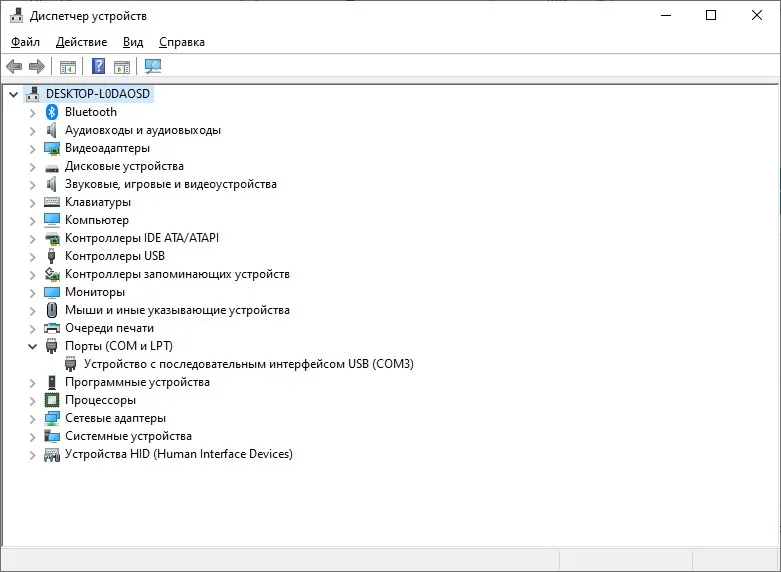Click the Контроллеры USB plug icon
This screenshot has width=781, height=572.
tap(51, 256)
